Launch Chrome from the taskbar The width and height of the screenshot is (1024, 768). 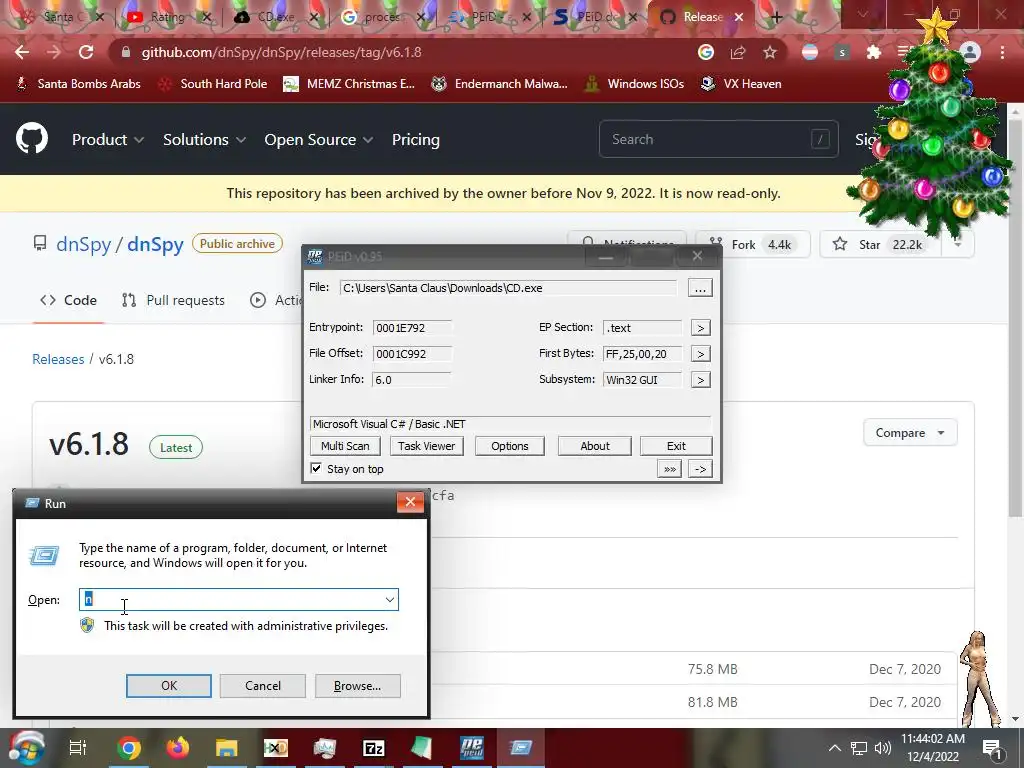(129, 748)
